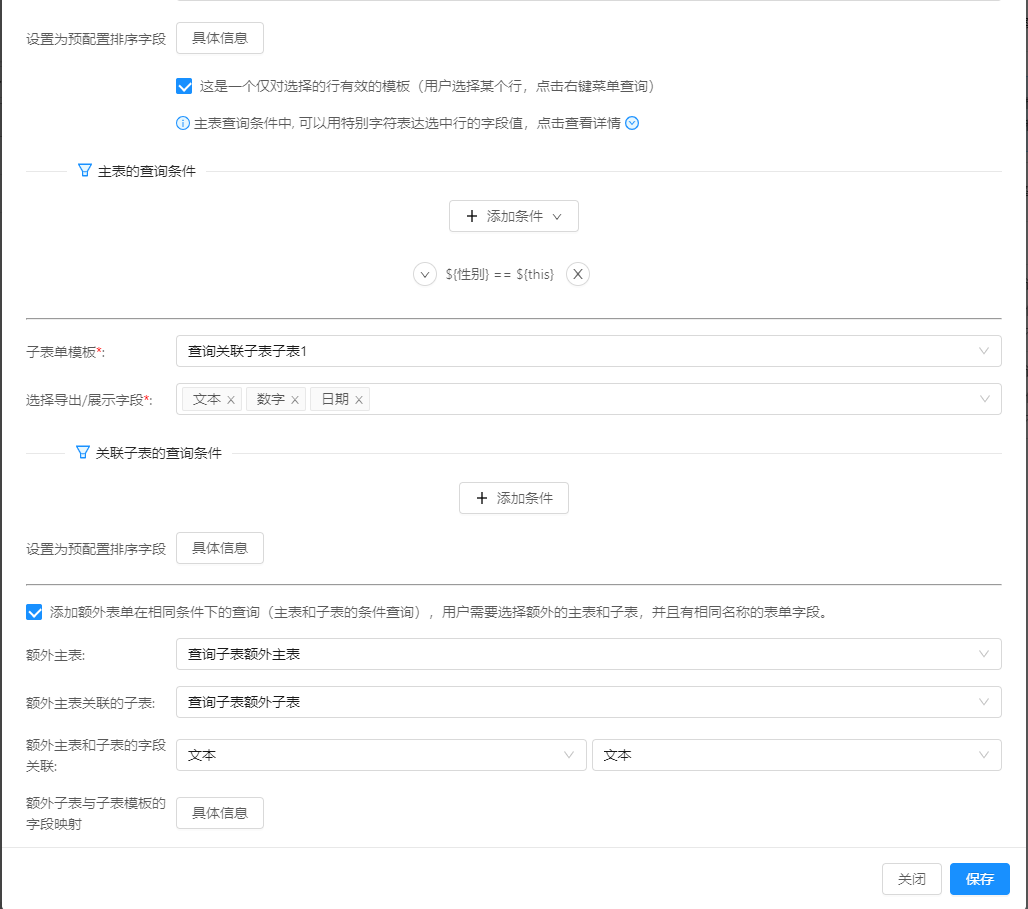Viewport: 1028px width, 909px height.
Task: Open the 添加条件 dropdown under 主表的查询条件
Action: coord(514,216)
